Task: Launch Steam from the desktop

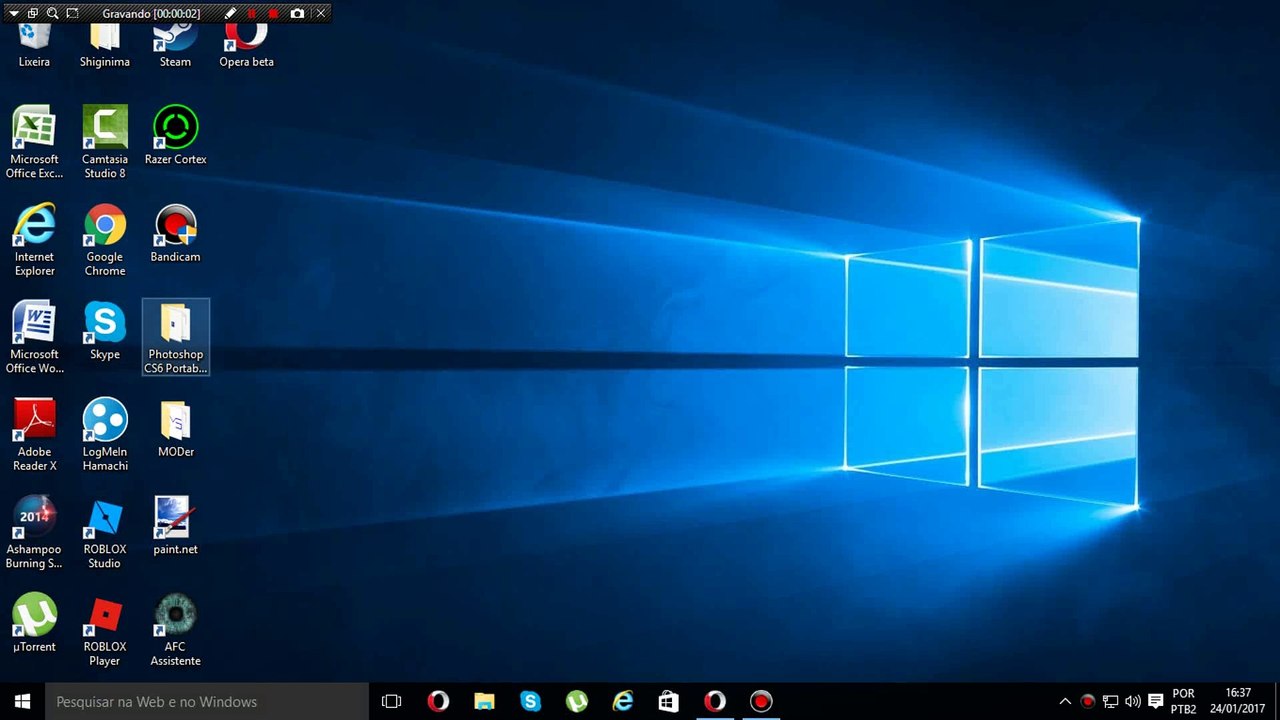Action: coord(175,45)
